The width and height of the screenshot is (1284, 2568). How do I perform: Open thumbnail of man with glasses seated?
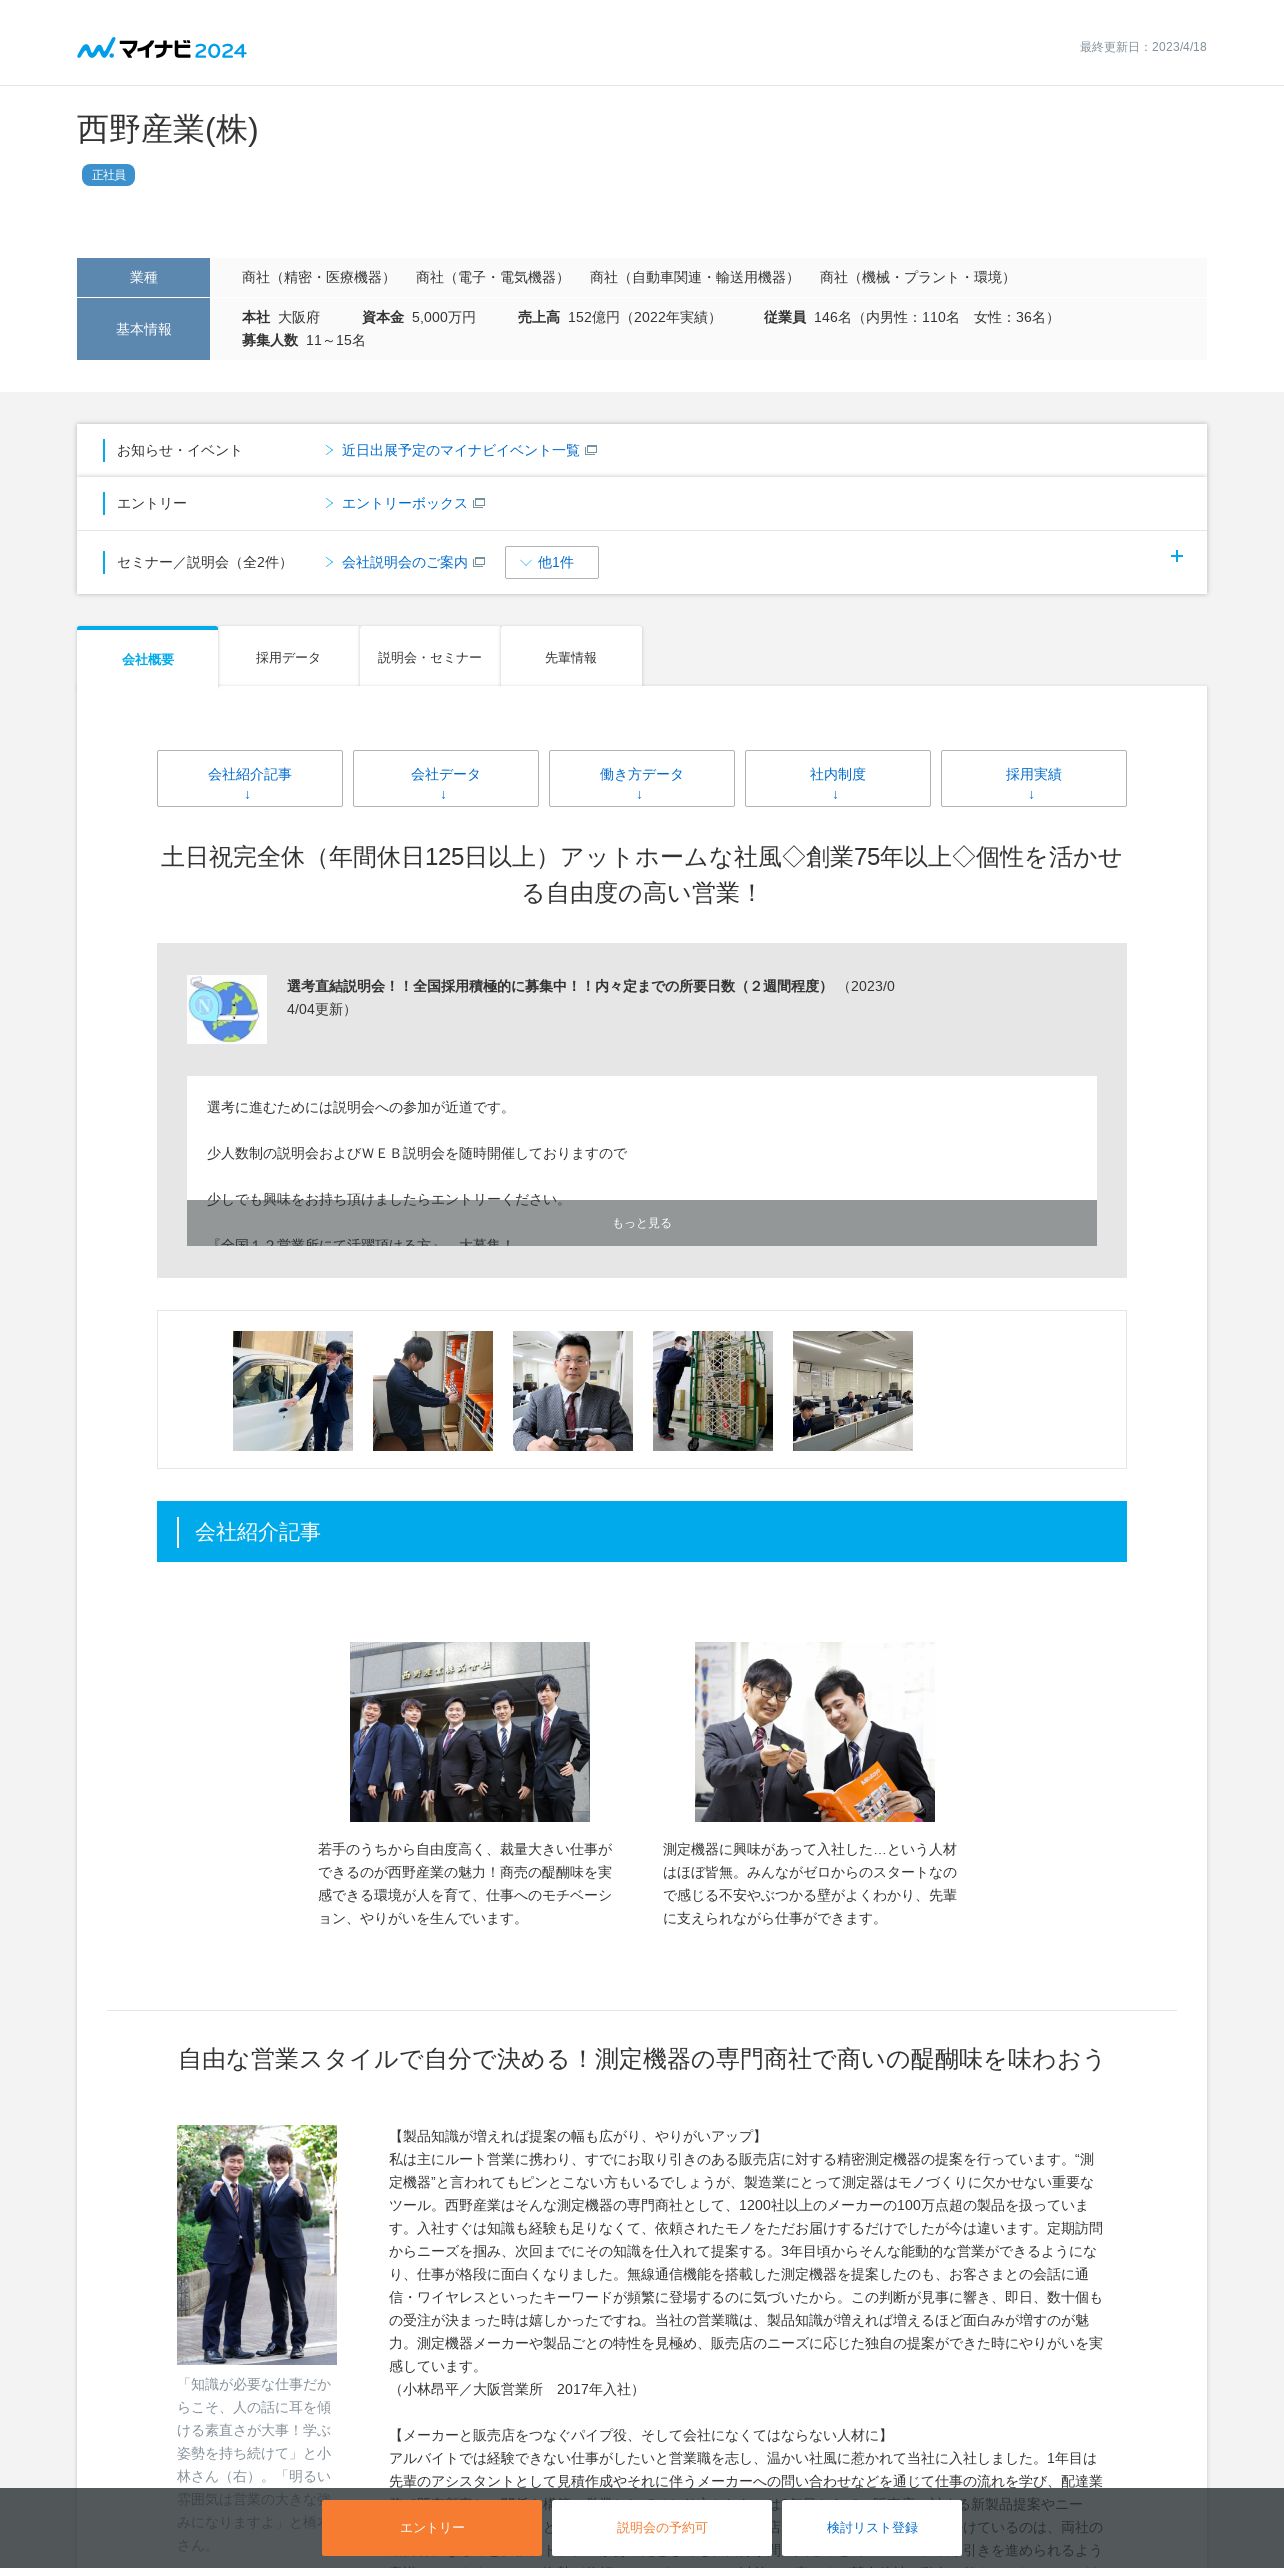[573, 1391]
